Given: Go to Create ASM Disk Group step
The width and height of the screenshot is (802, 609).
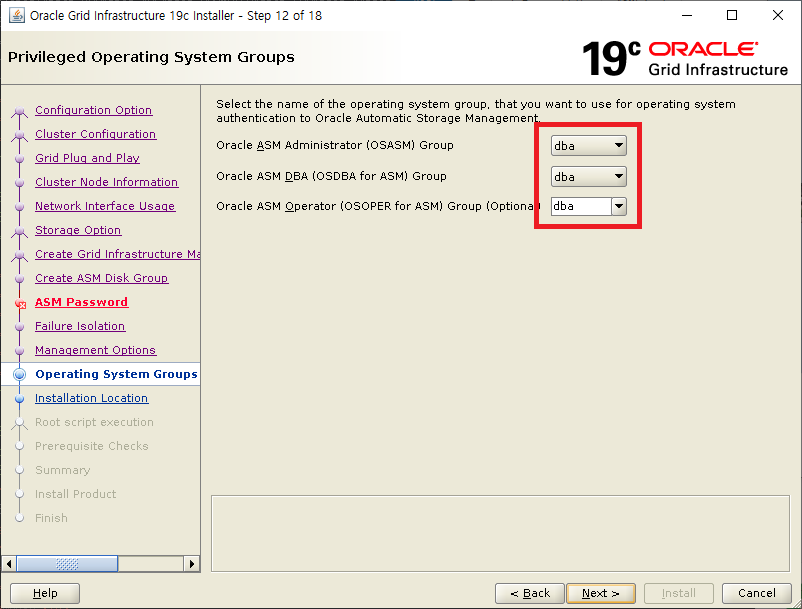Looking at the screenshot, I should coord(102,278).
